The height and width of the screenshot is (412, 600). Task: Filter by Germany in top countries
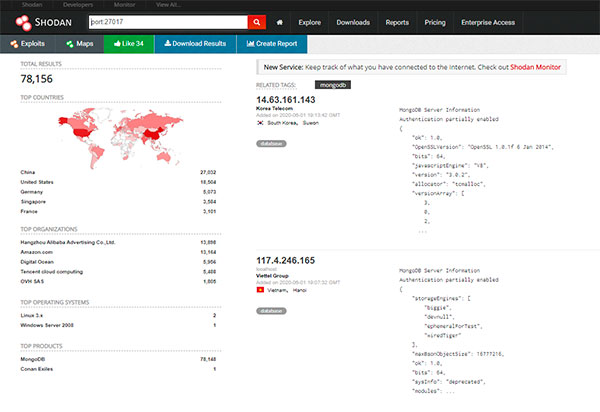(32, 192)
